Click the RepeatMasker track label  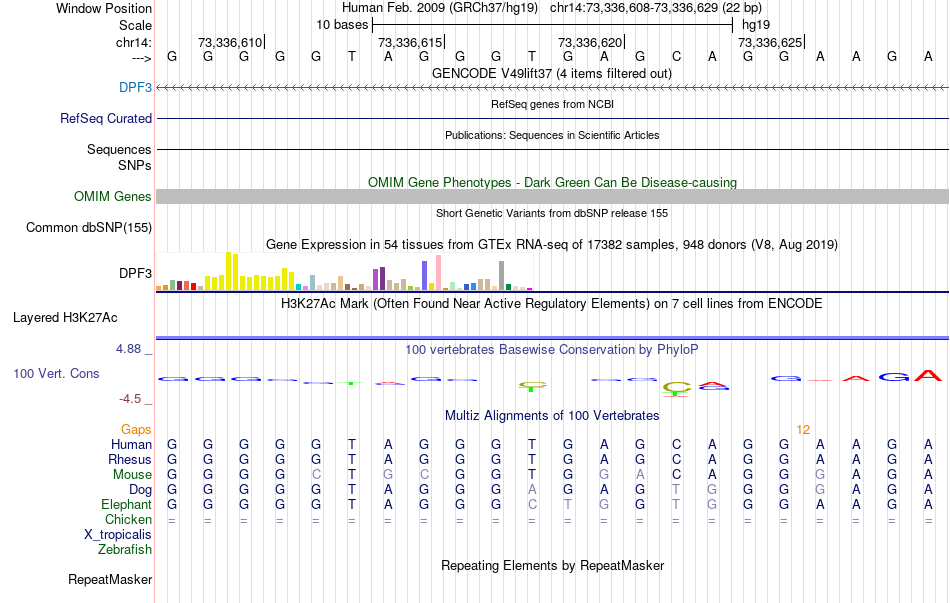pyautogui.click(x=110, y=579)
